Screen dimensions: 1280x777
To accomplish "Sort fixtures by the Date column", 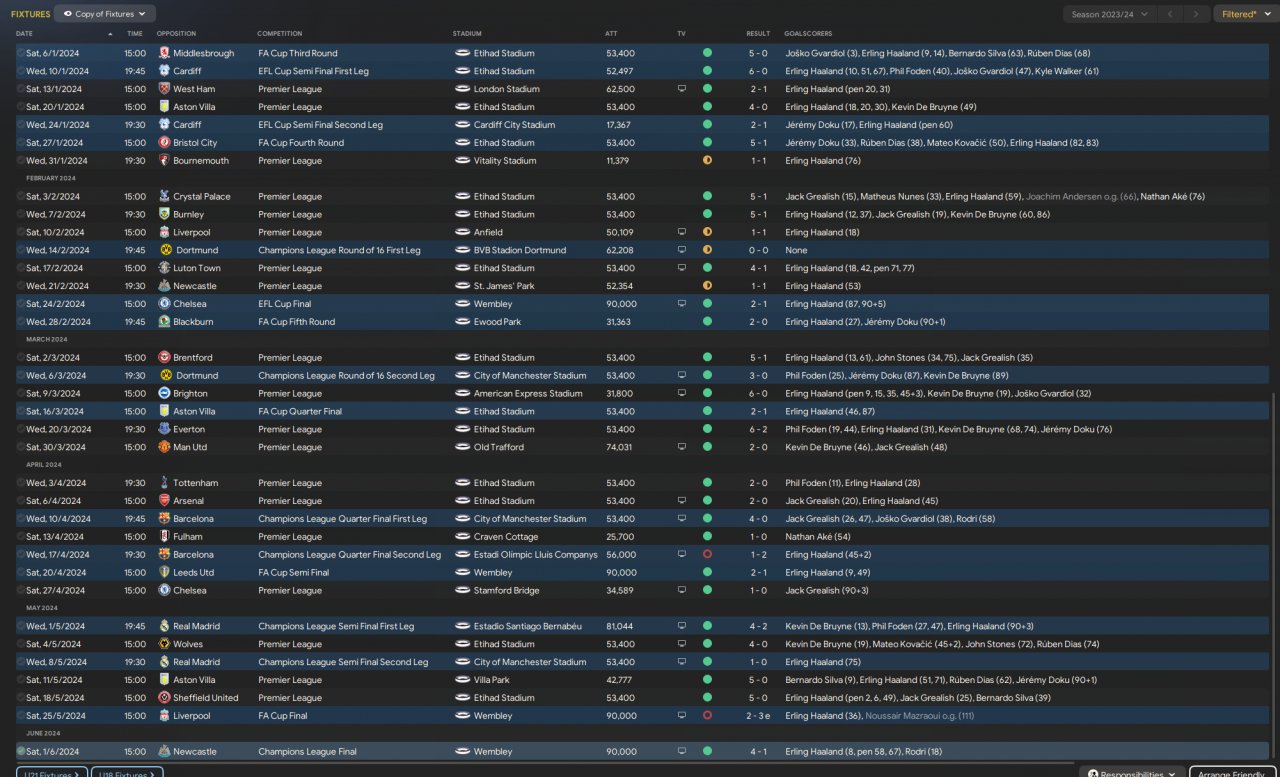I will coord(24,34).
